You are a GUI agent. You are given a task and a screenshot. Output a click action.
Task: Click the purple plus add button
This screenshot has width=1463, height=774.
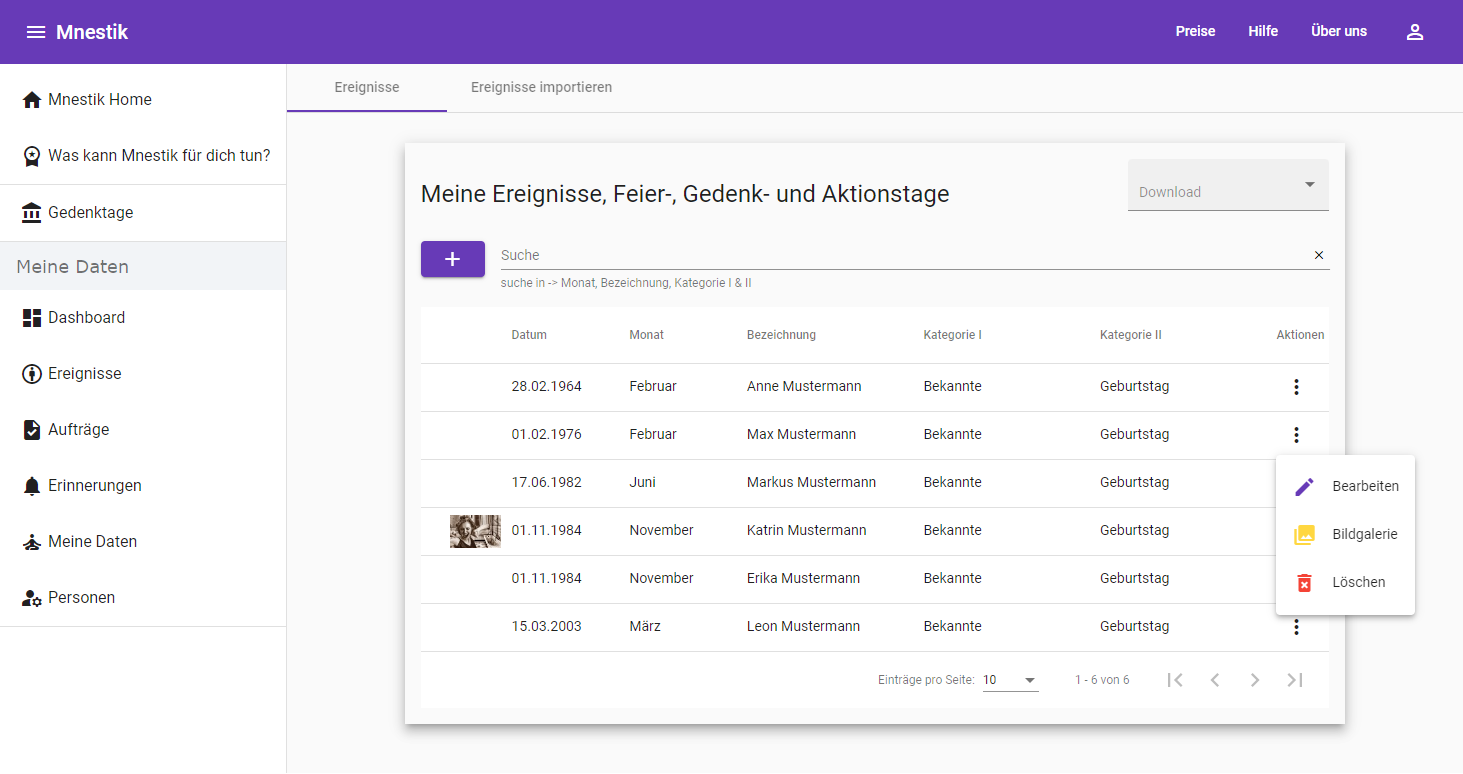[x=452, y=259]
